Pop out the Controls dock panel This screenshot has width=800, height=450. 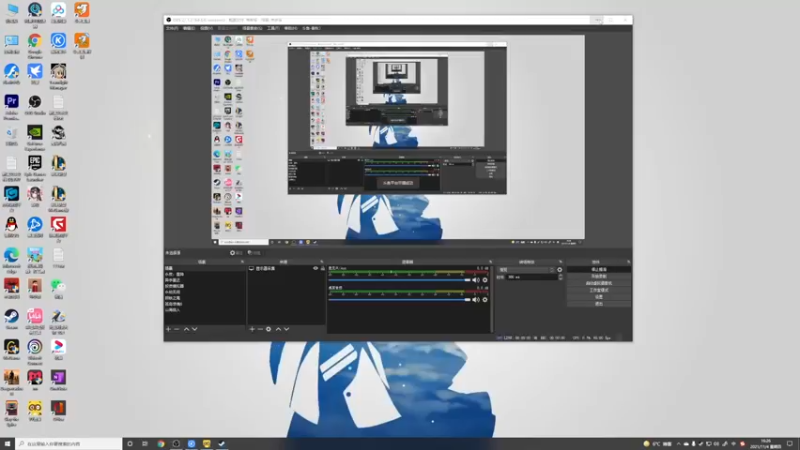pyautogui.click(x=629, y=262)
